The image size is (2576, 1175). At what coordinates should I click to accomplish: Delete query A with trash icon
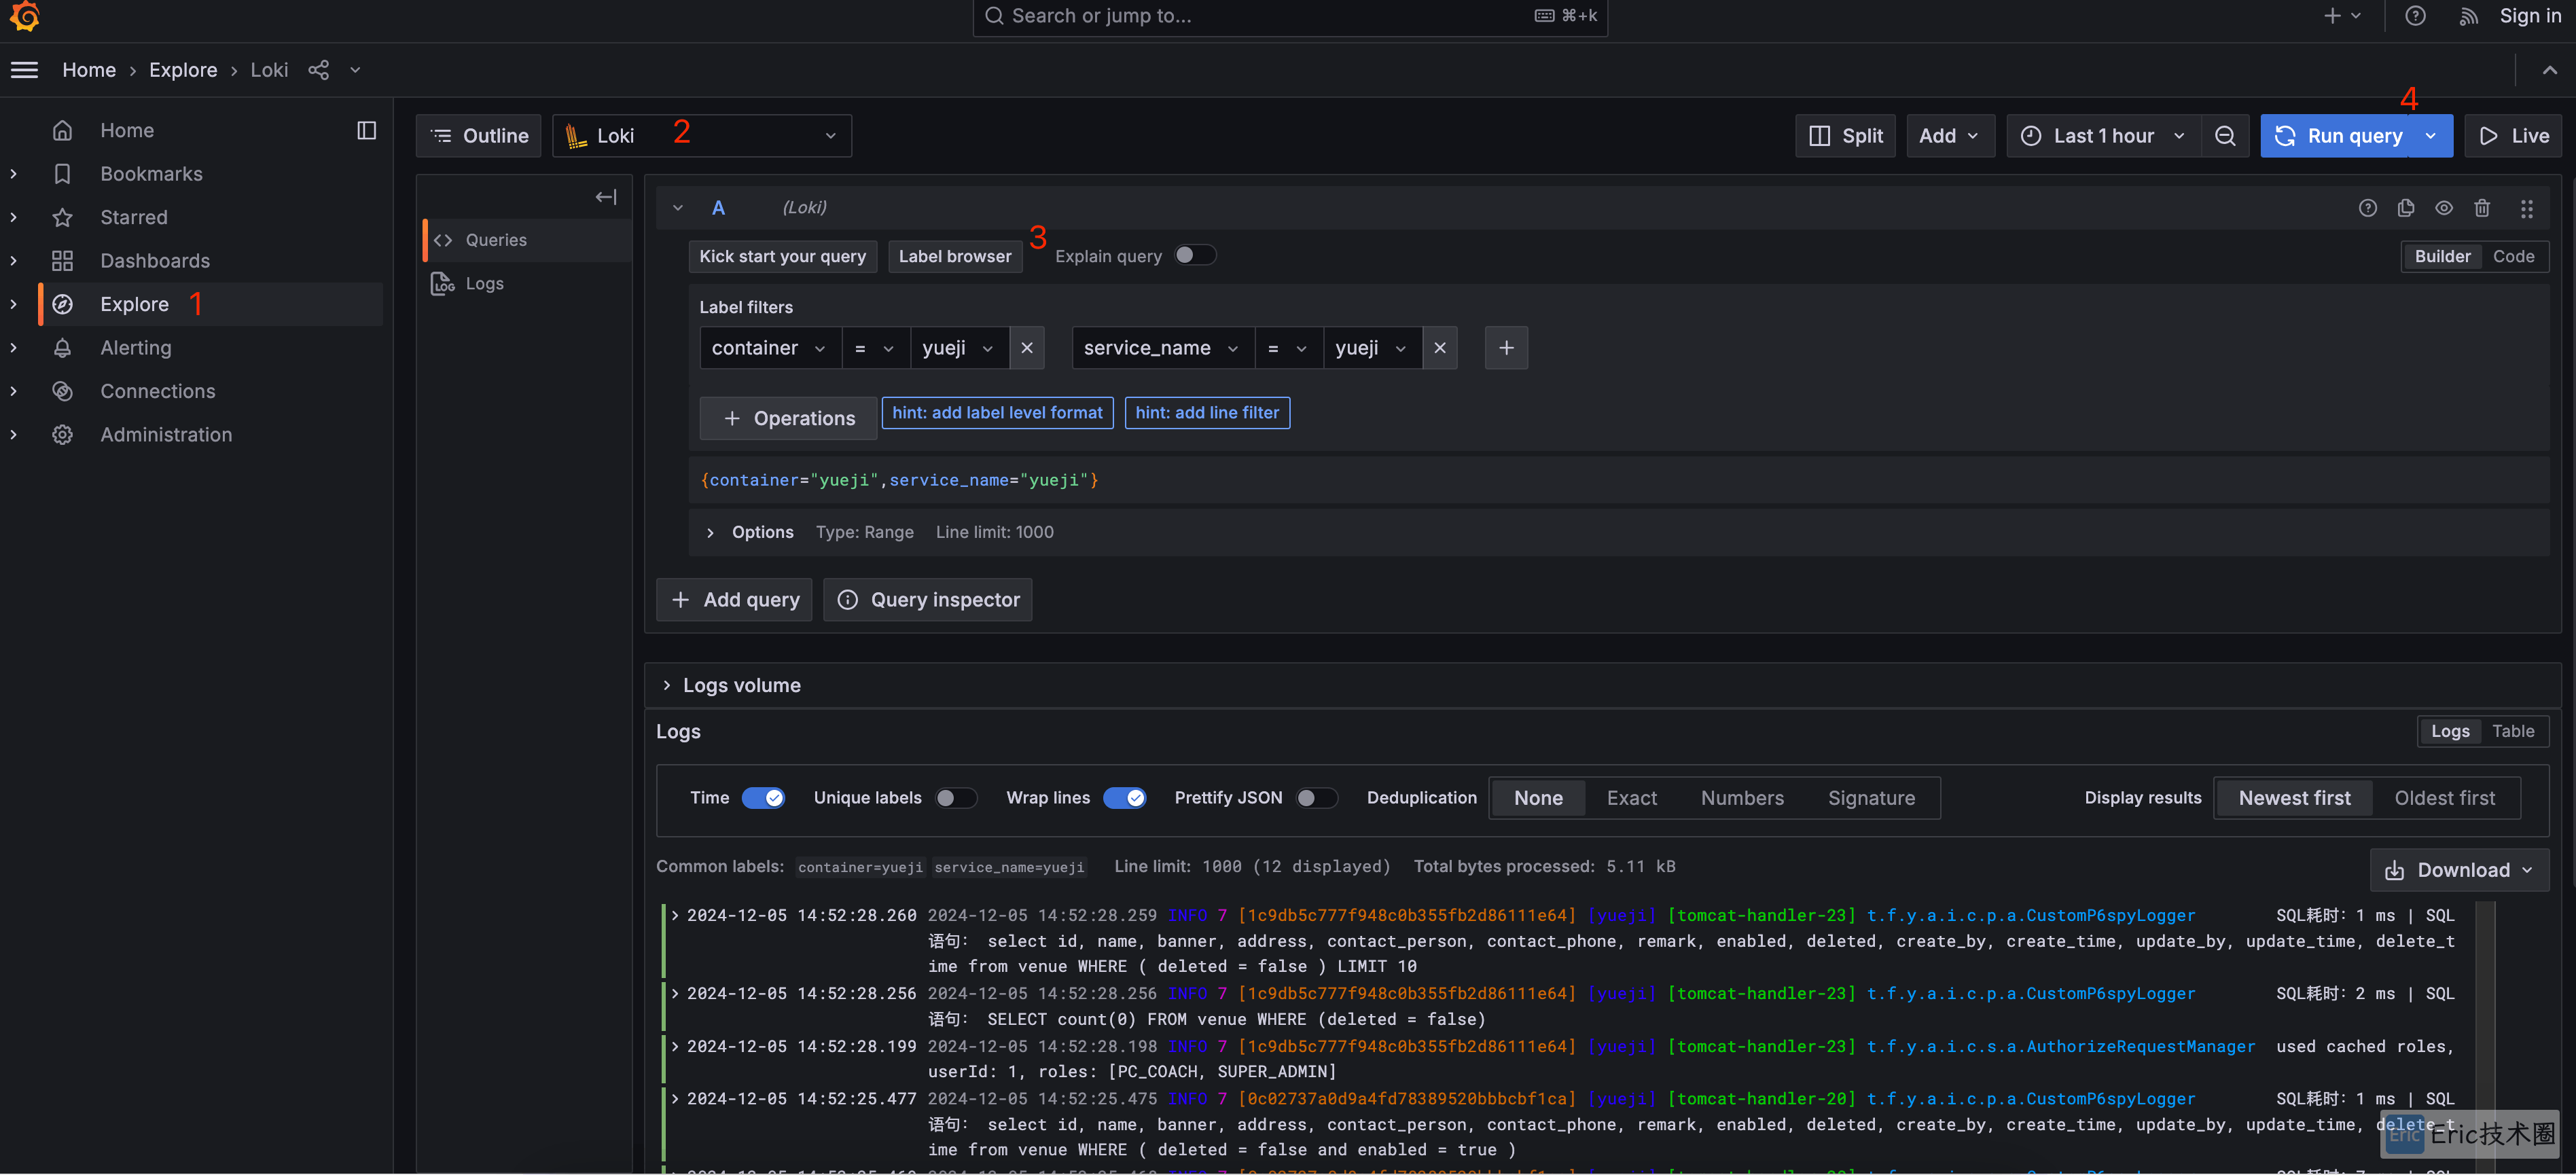[2482, 208]
